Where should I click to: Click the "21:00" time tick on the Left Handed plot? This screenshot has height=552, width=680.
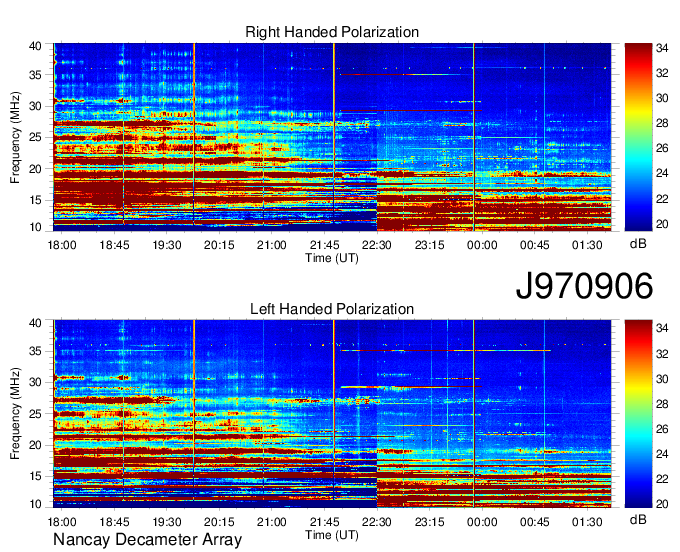271,522
